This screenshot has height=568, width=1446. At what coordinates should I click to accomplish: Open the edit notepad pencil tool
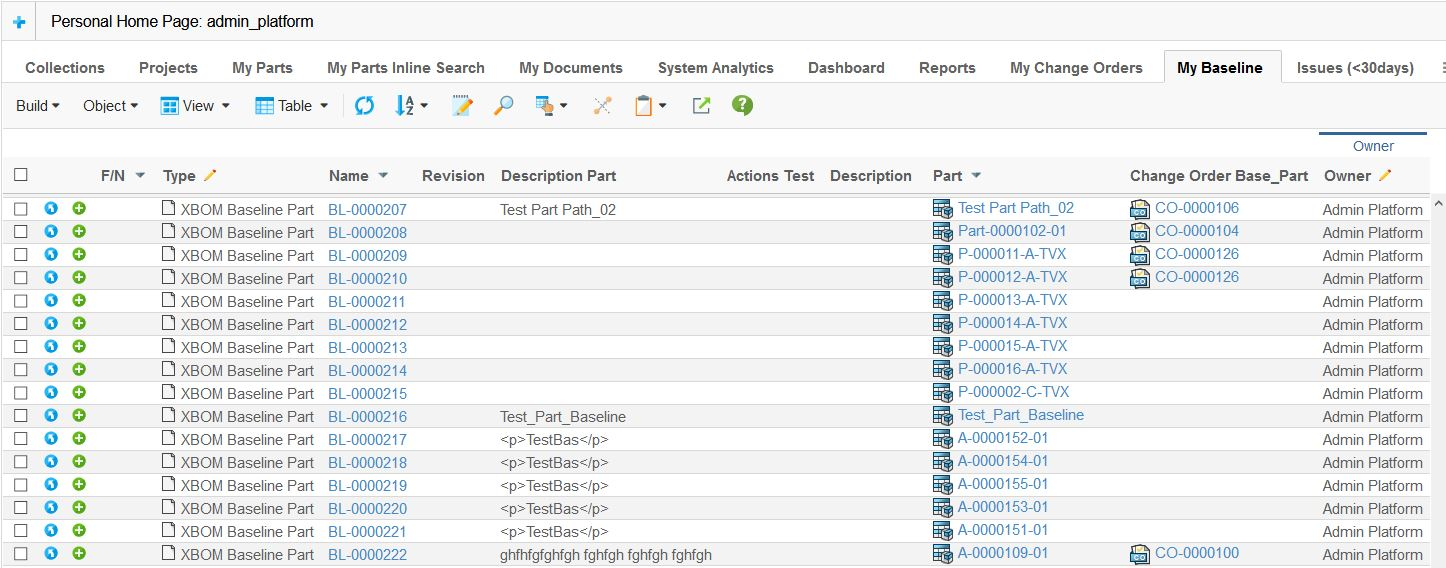462,105
